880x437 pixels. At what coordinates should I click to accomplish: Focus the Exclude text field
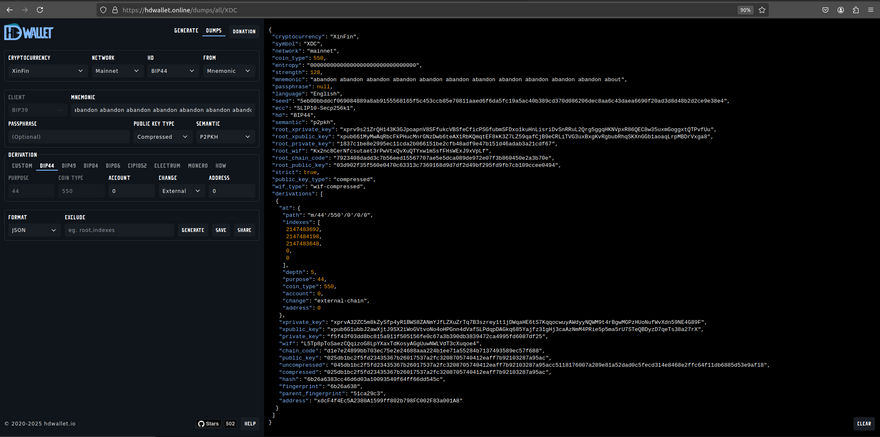coord(118,229)
